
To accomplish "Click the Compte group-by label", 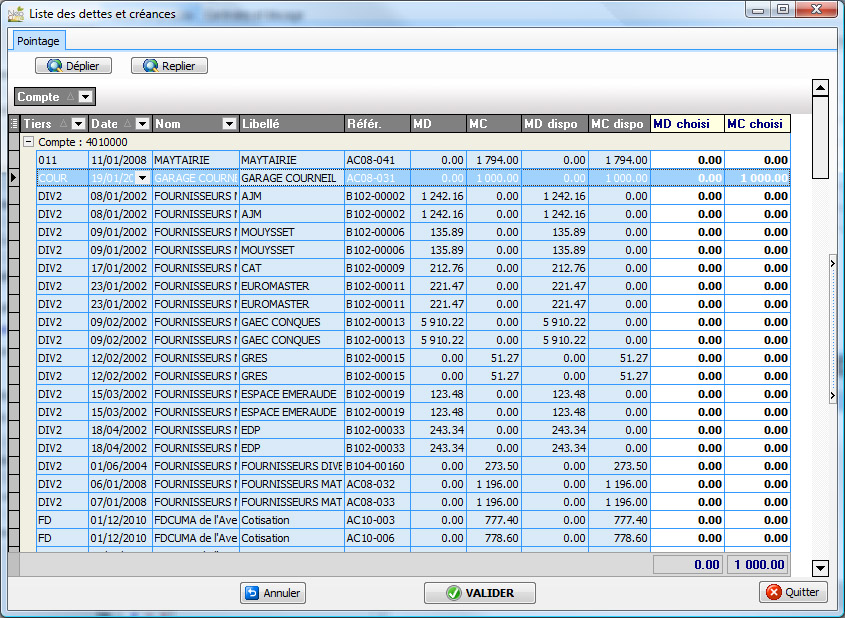I will (x=38, y=97).
